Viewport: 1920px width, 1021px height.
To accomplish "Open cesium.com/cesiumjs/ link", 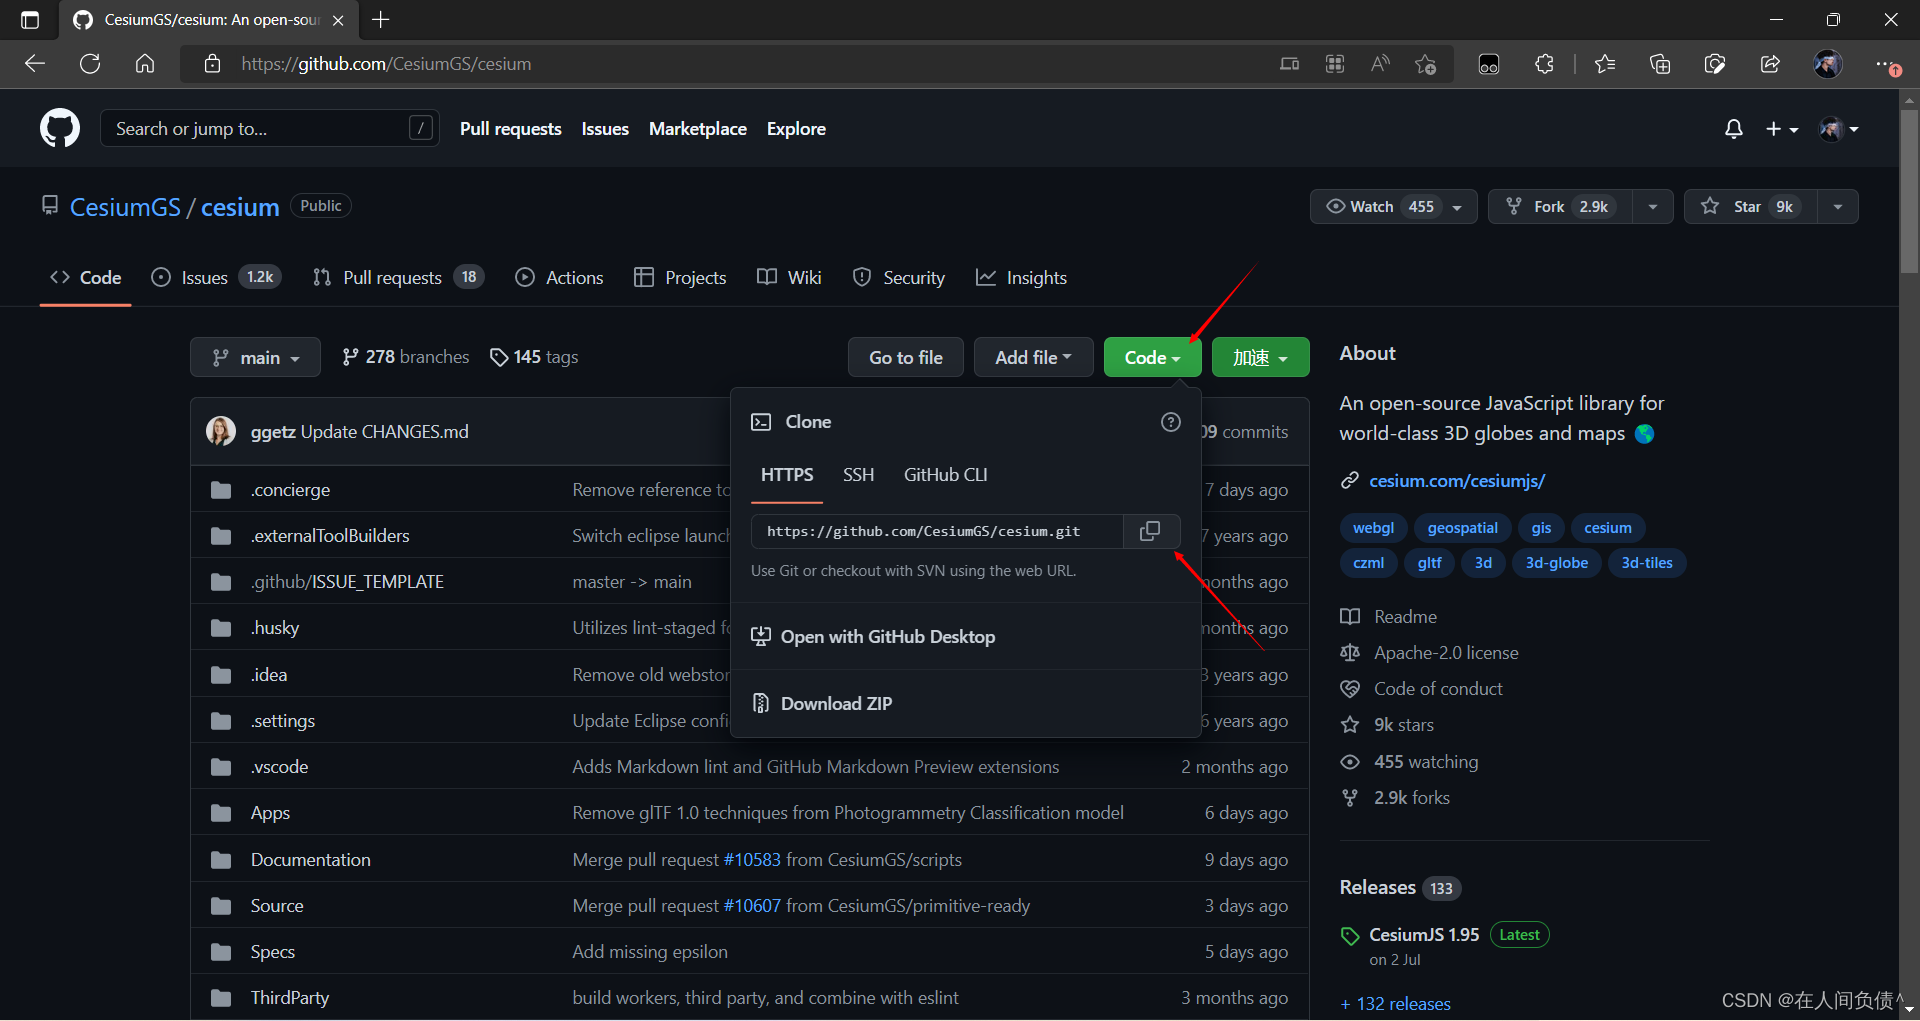I will pyautogui.click(x=1457, y=481).
